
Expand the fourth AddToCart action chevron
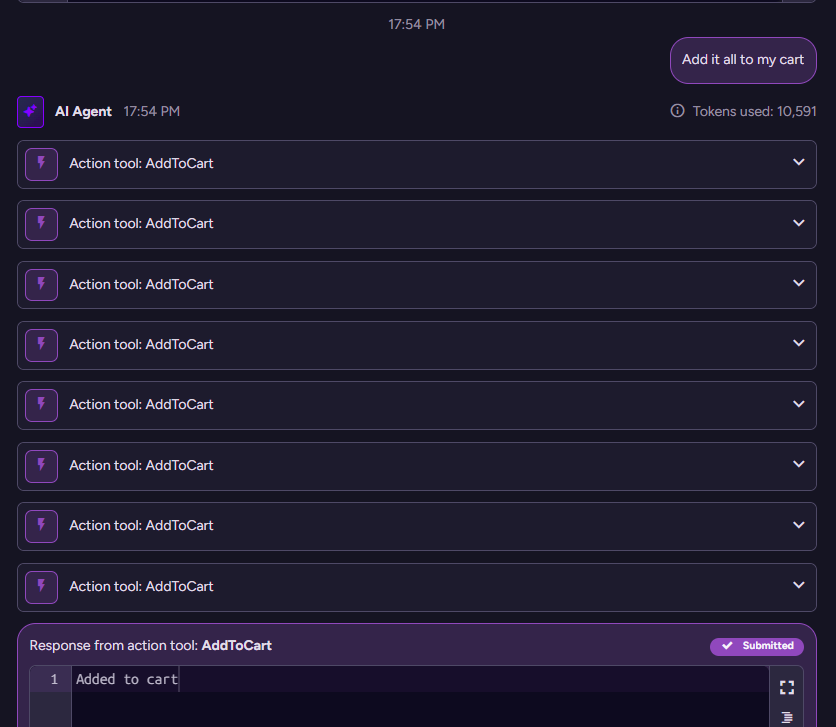tap(798, 344)
